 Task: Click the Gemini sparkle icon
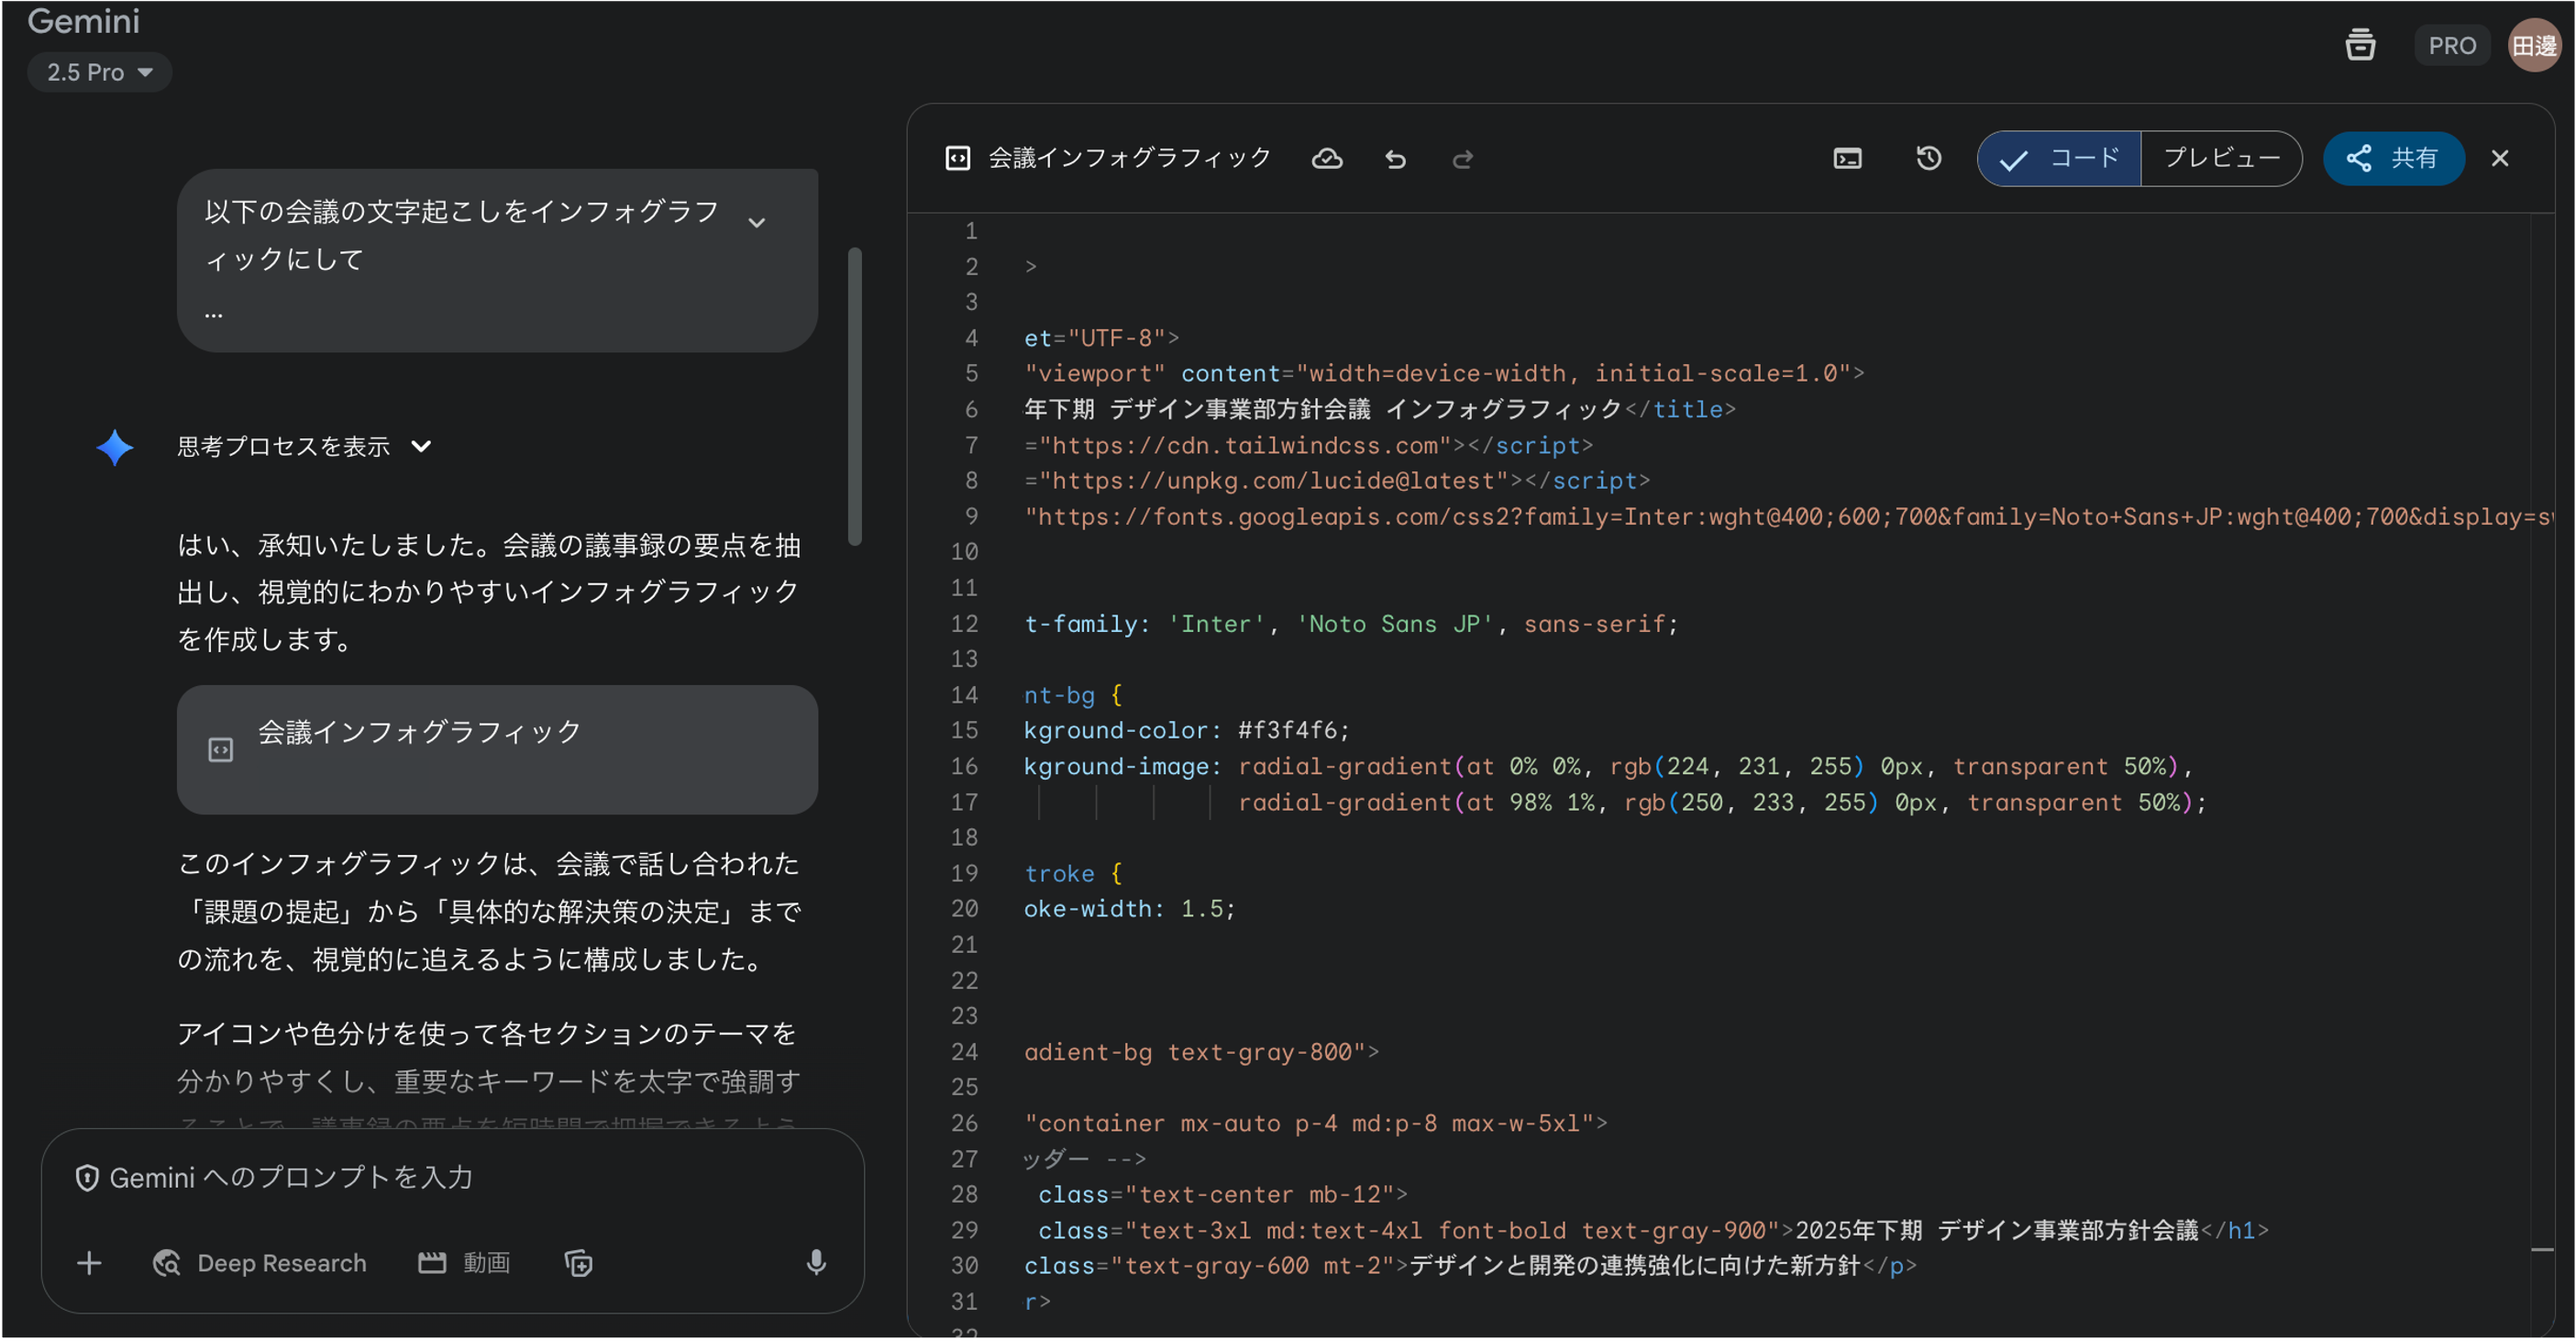click(115, 447)
